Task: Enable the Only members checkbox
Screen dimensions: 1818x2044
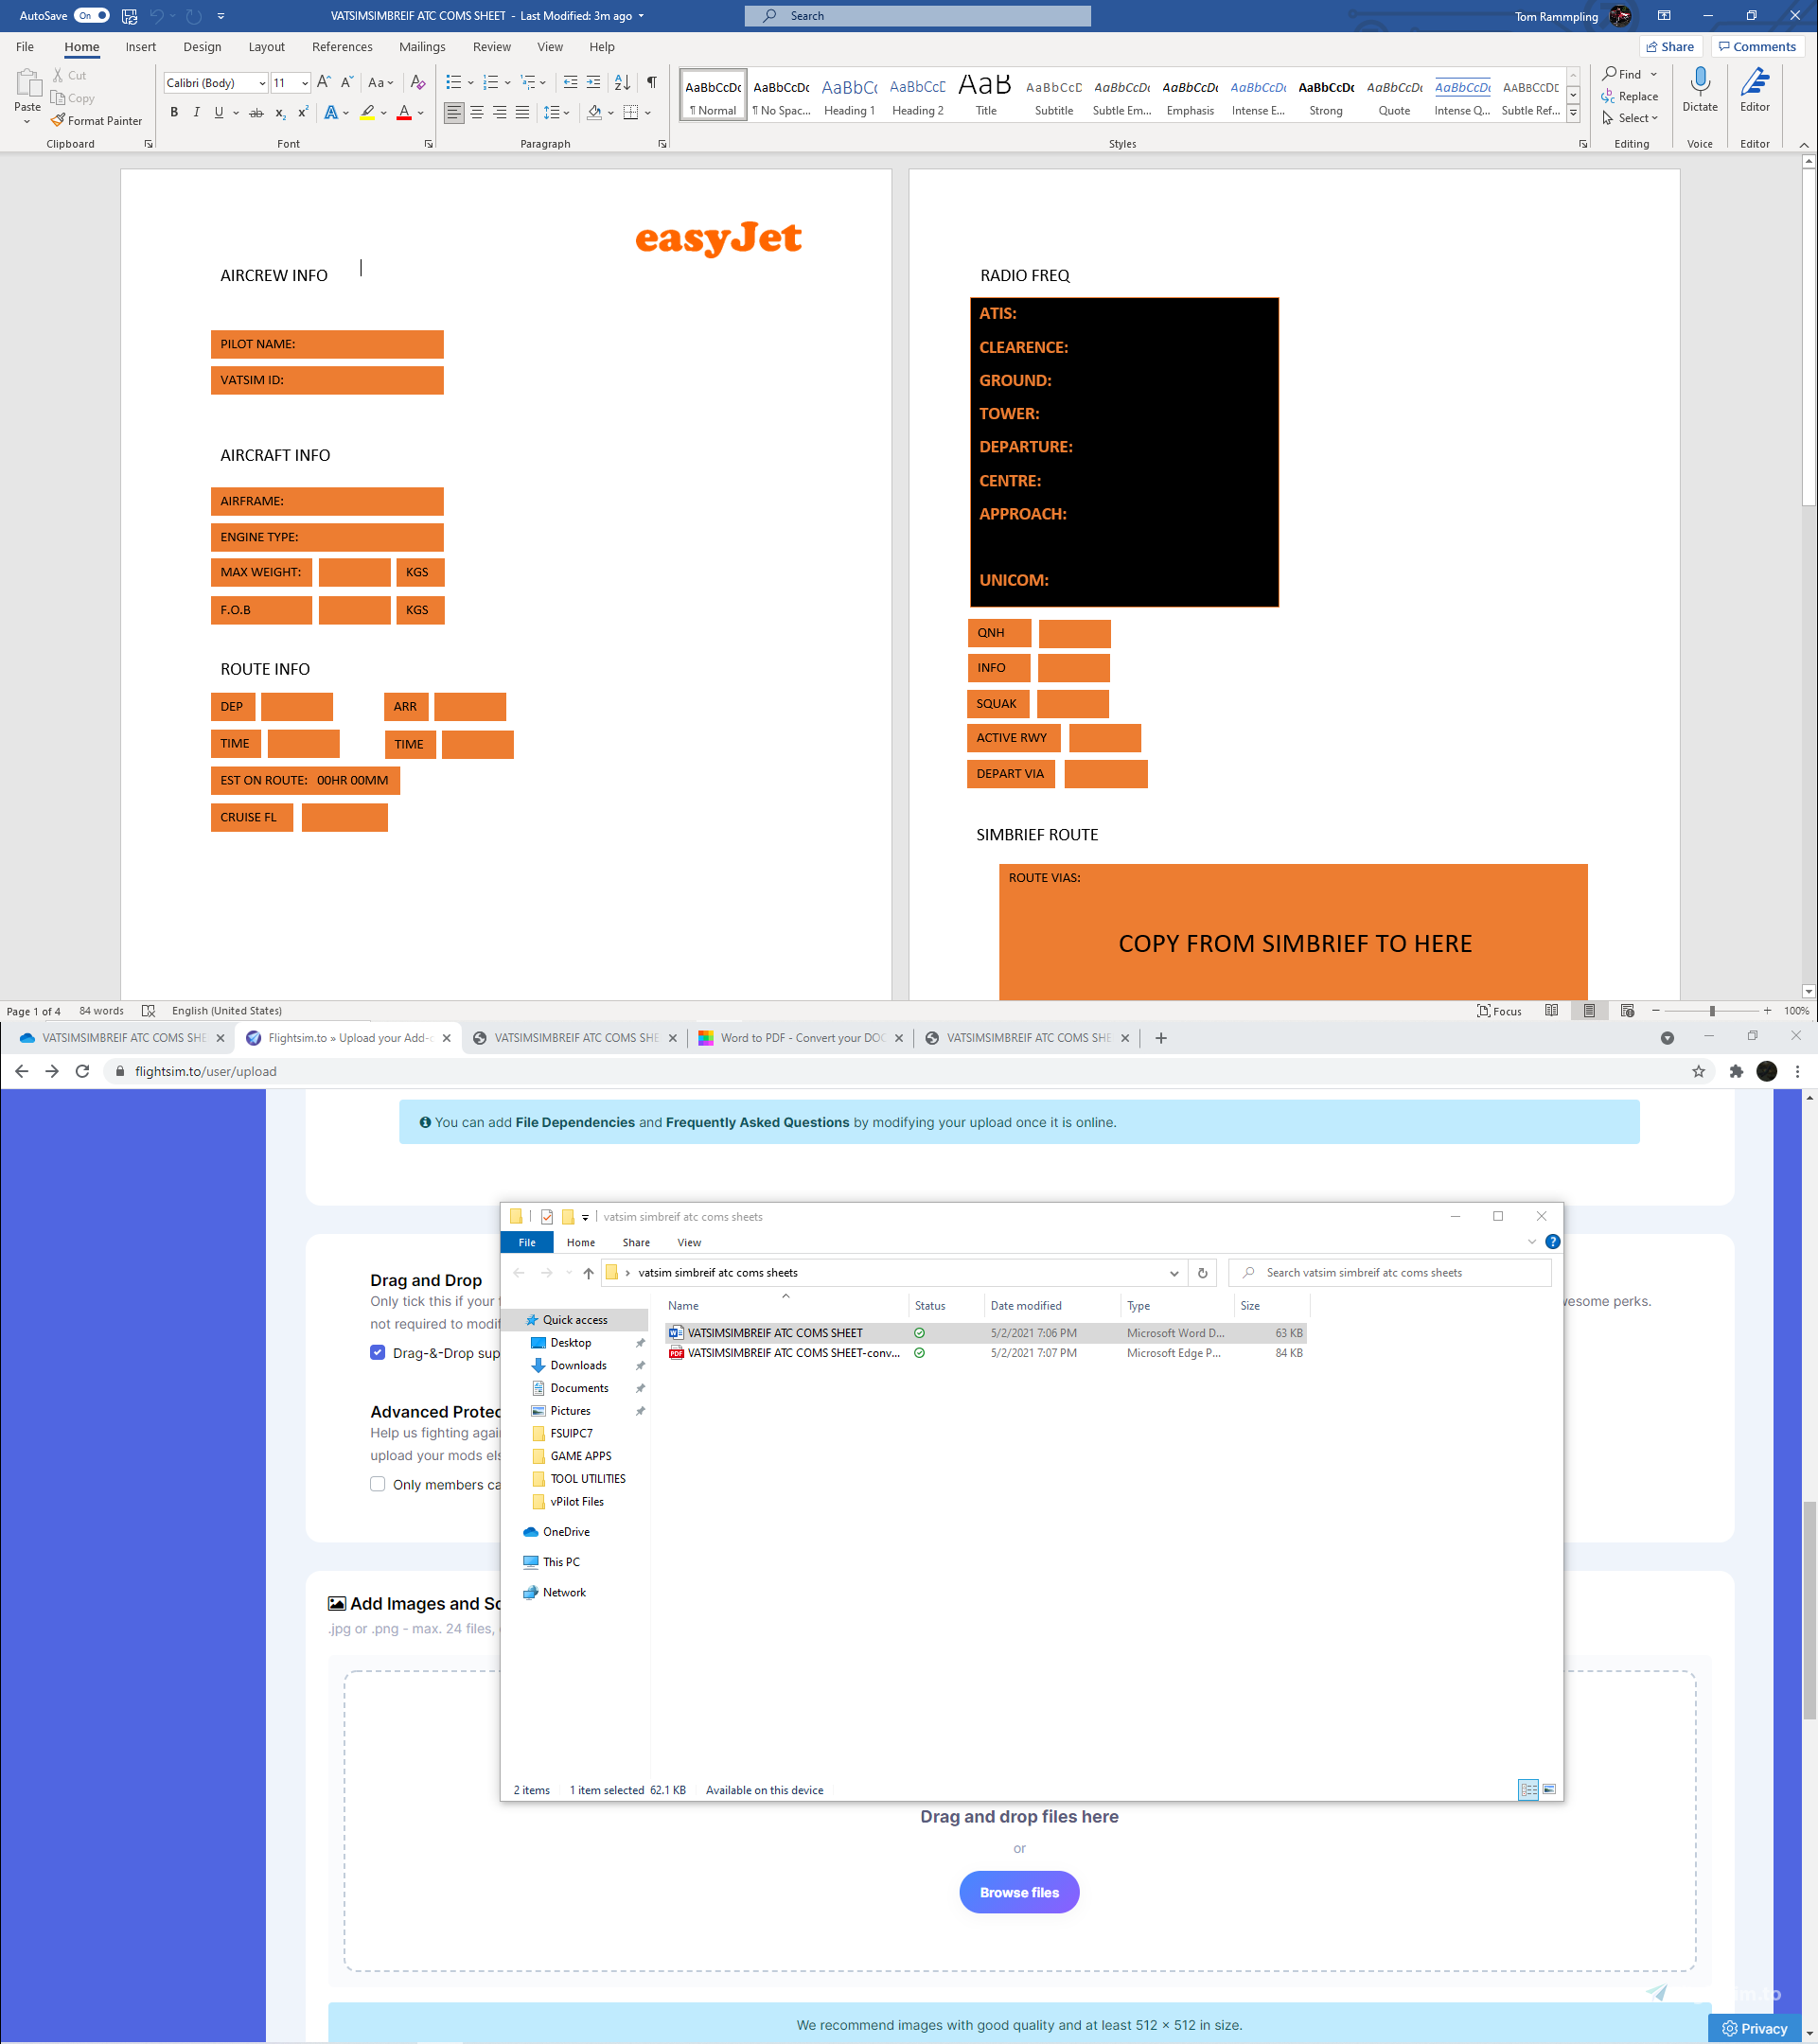Action: coord(377,1484)
